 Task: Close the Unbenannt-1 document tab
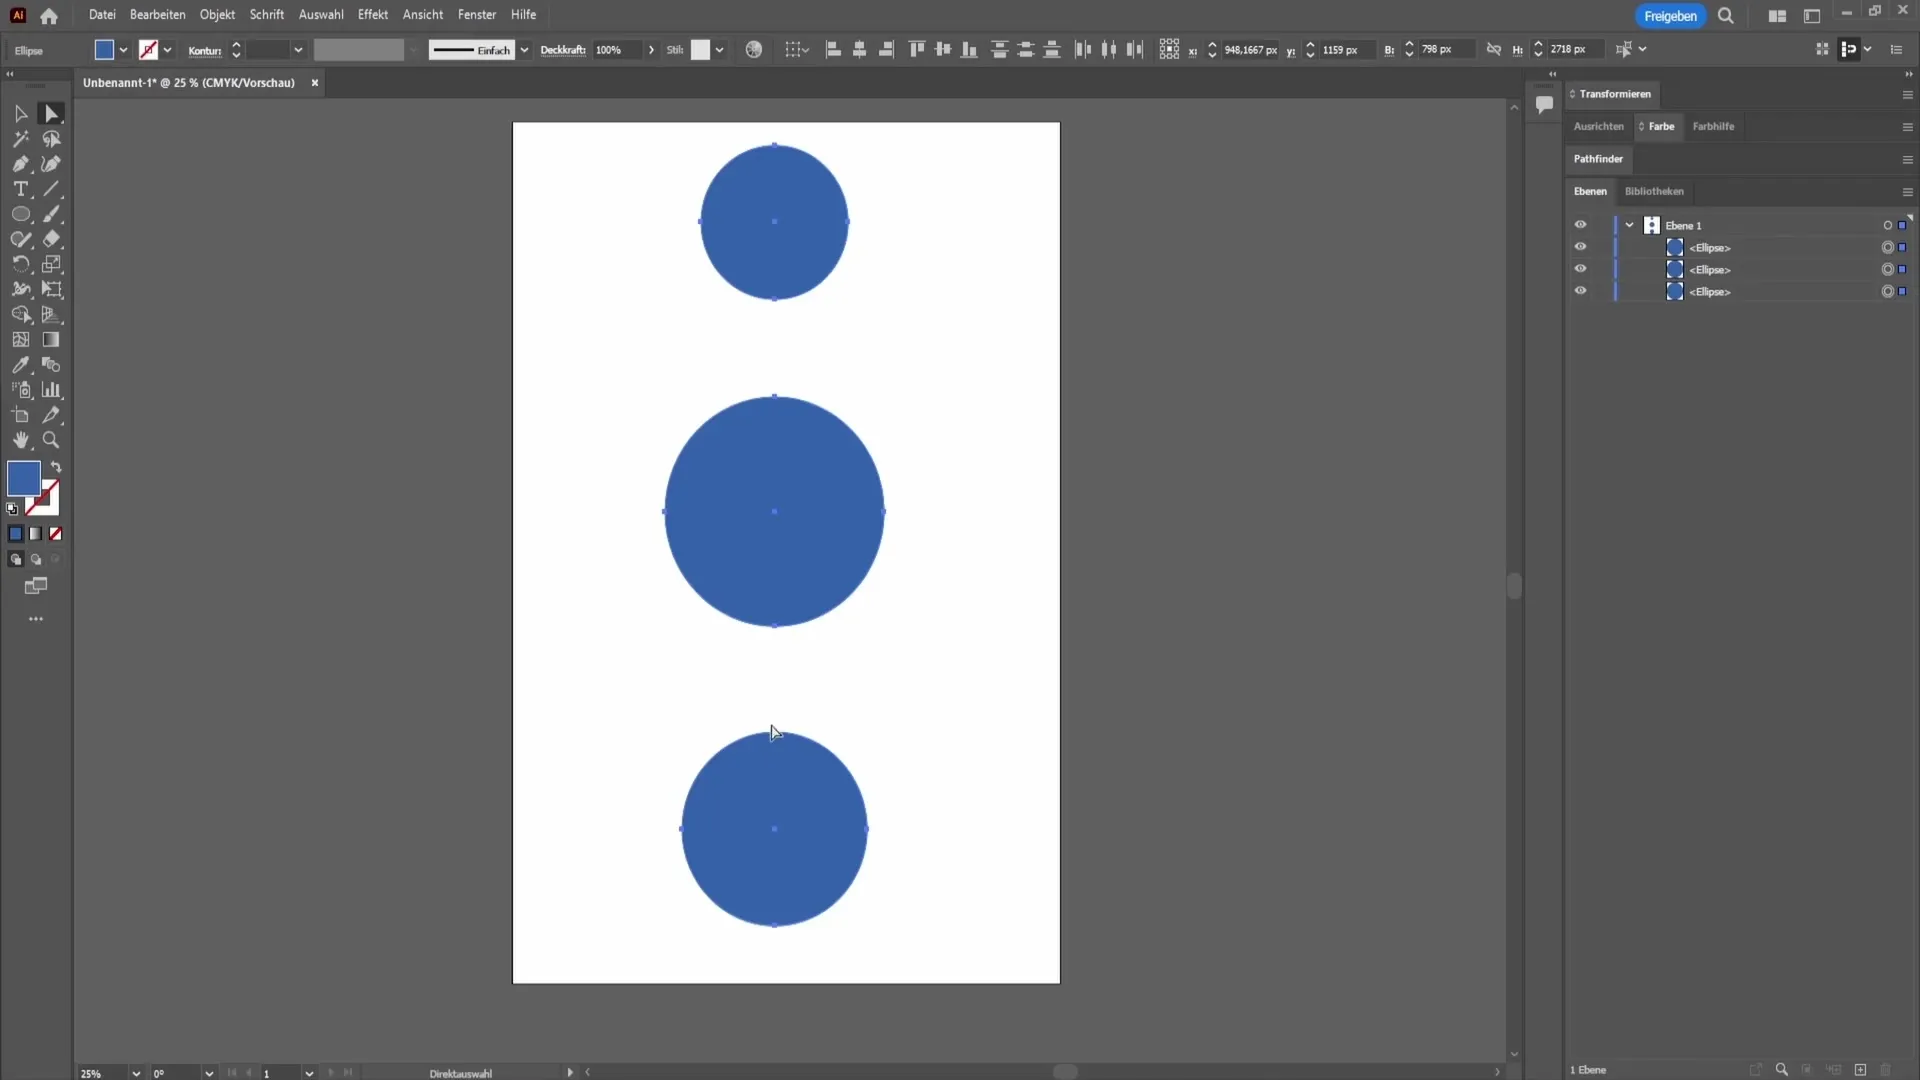coord(314,83)
